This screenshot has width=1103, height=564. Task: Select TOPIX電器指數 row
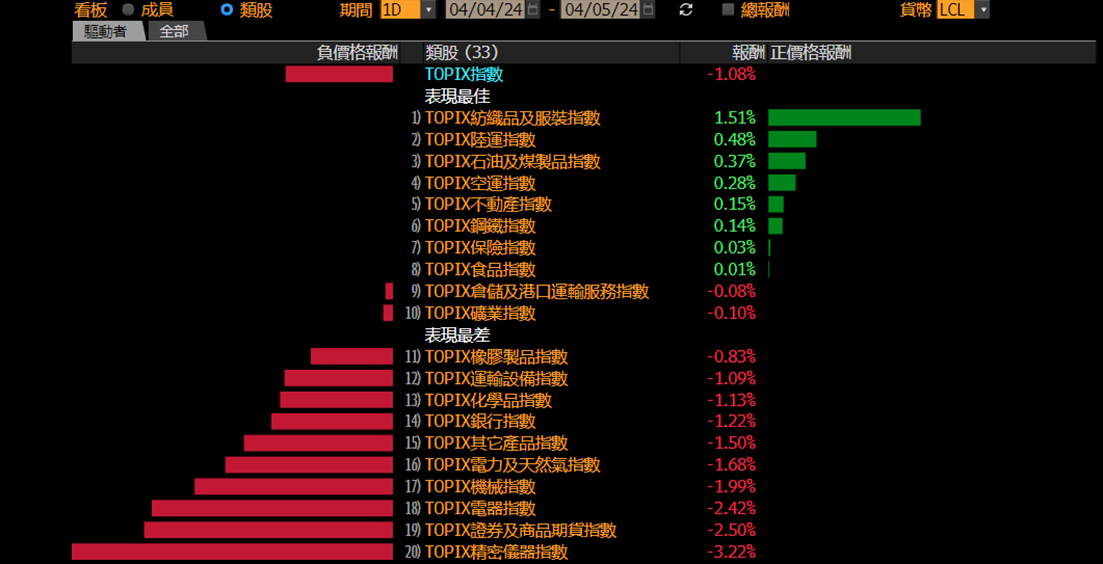click(480, 508)
